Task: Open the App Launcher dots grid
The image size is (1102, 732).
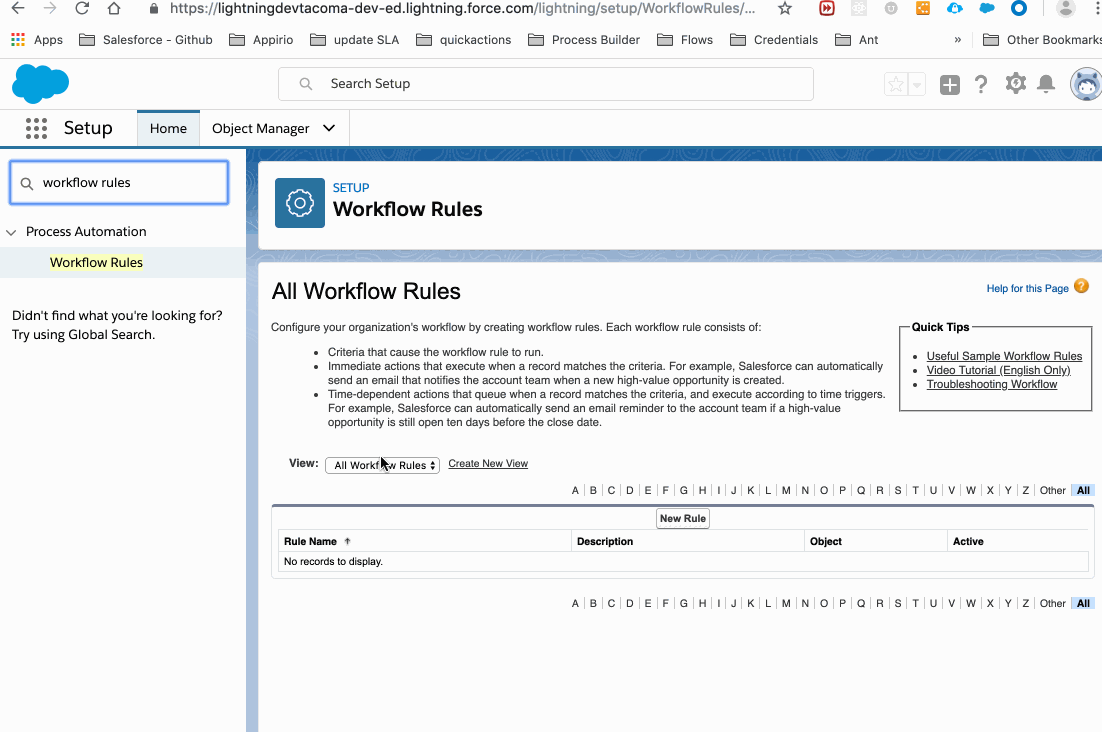Action: 37,129
